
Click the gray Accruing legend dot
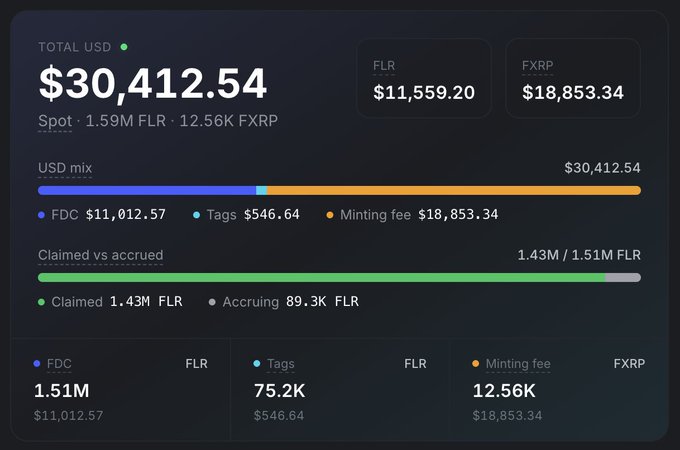(212, 302)
